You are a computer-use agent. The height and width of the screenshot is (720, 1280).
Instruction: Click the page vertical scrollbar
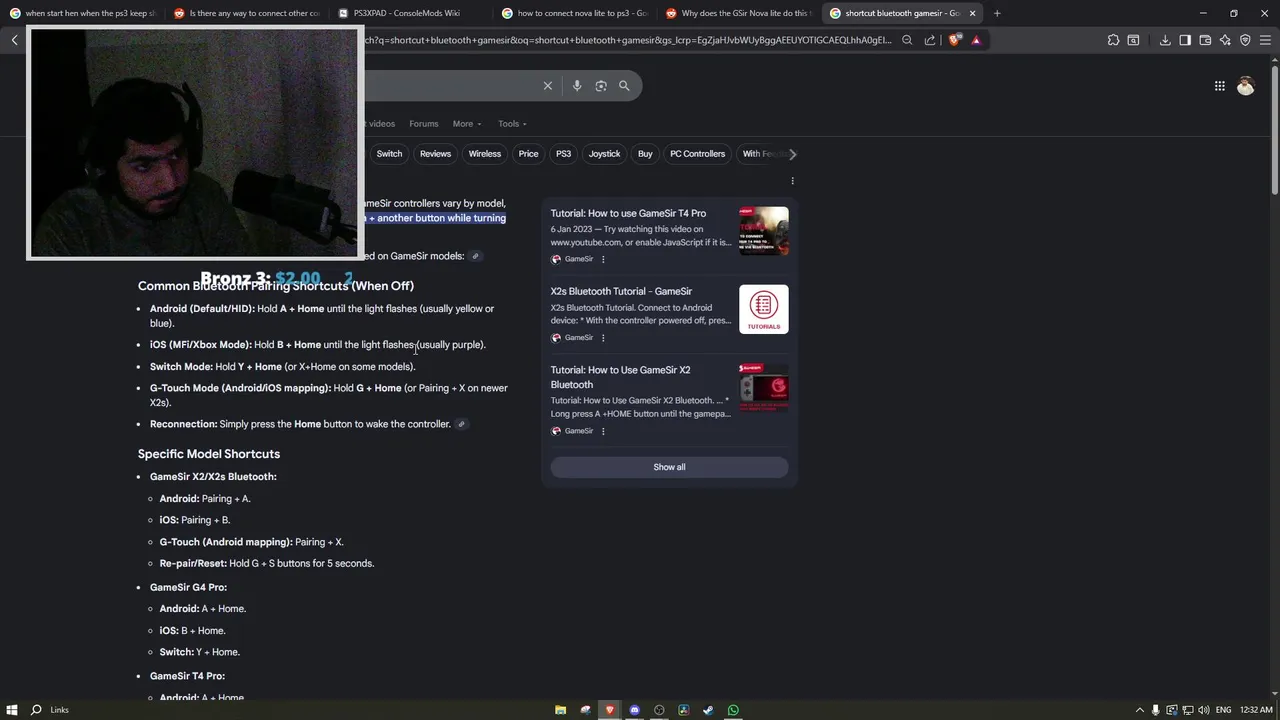tap(1274, 130)
